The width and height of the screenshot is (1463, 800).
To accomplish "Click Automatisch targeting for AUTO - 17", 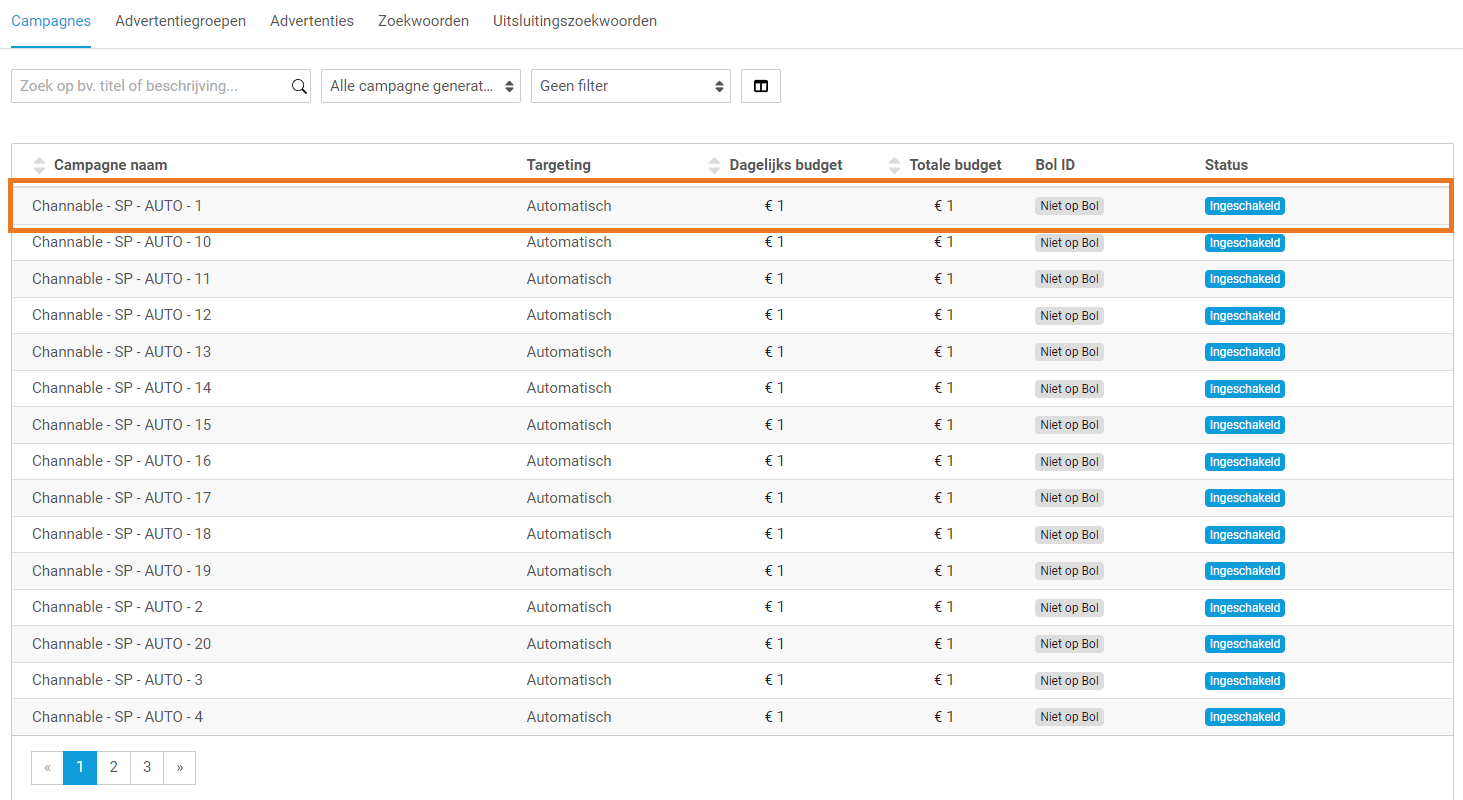I will [569, 498].
